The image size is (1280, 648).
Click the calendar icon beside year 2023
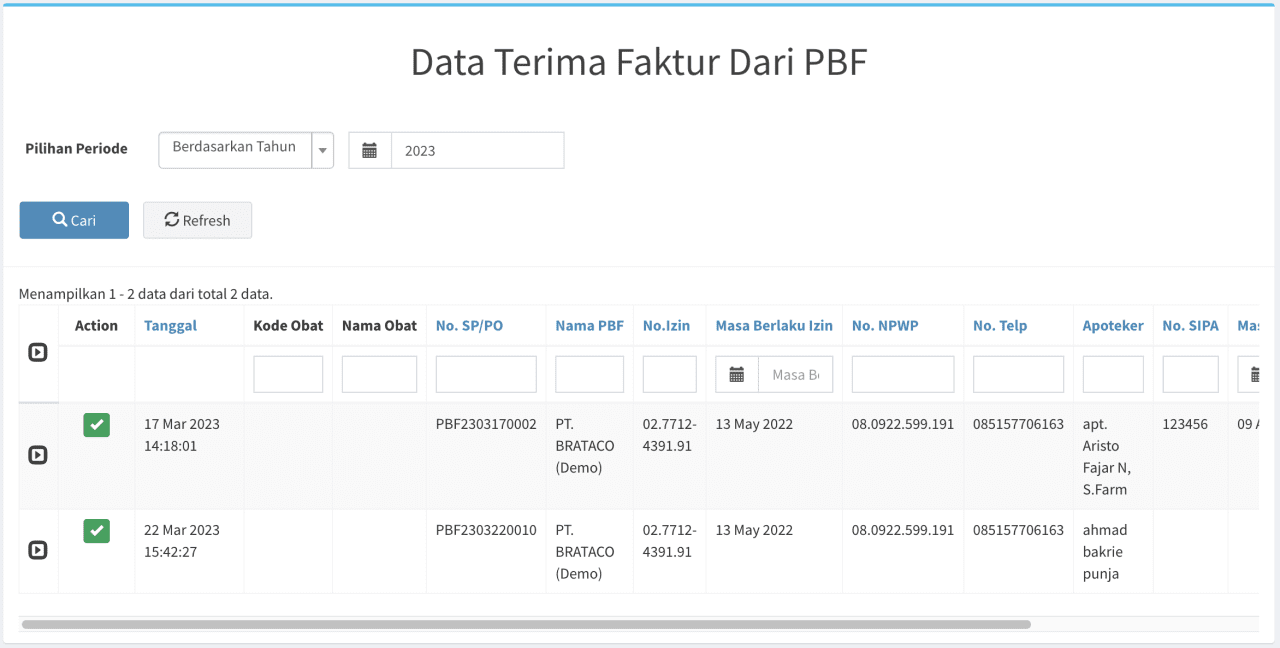click(x=370, y=151)
